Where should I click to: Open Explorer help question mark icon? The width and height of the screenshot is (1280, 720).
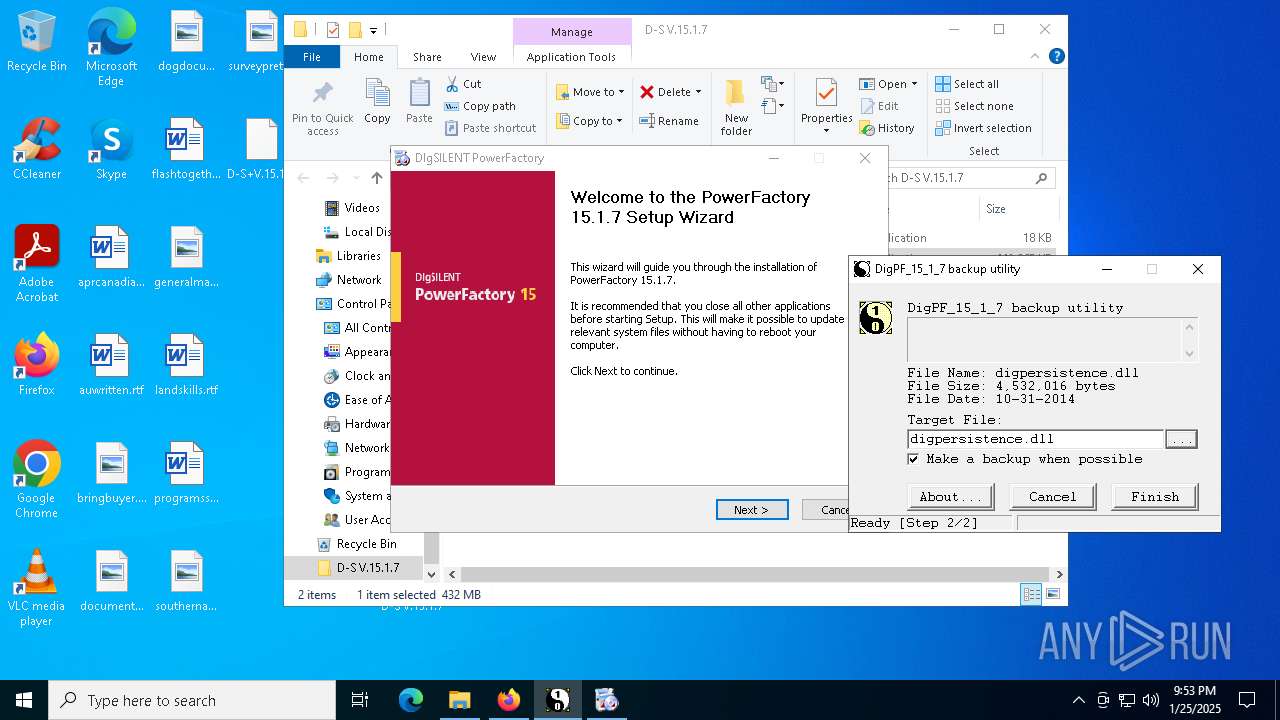pos(1057,57)
